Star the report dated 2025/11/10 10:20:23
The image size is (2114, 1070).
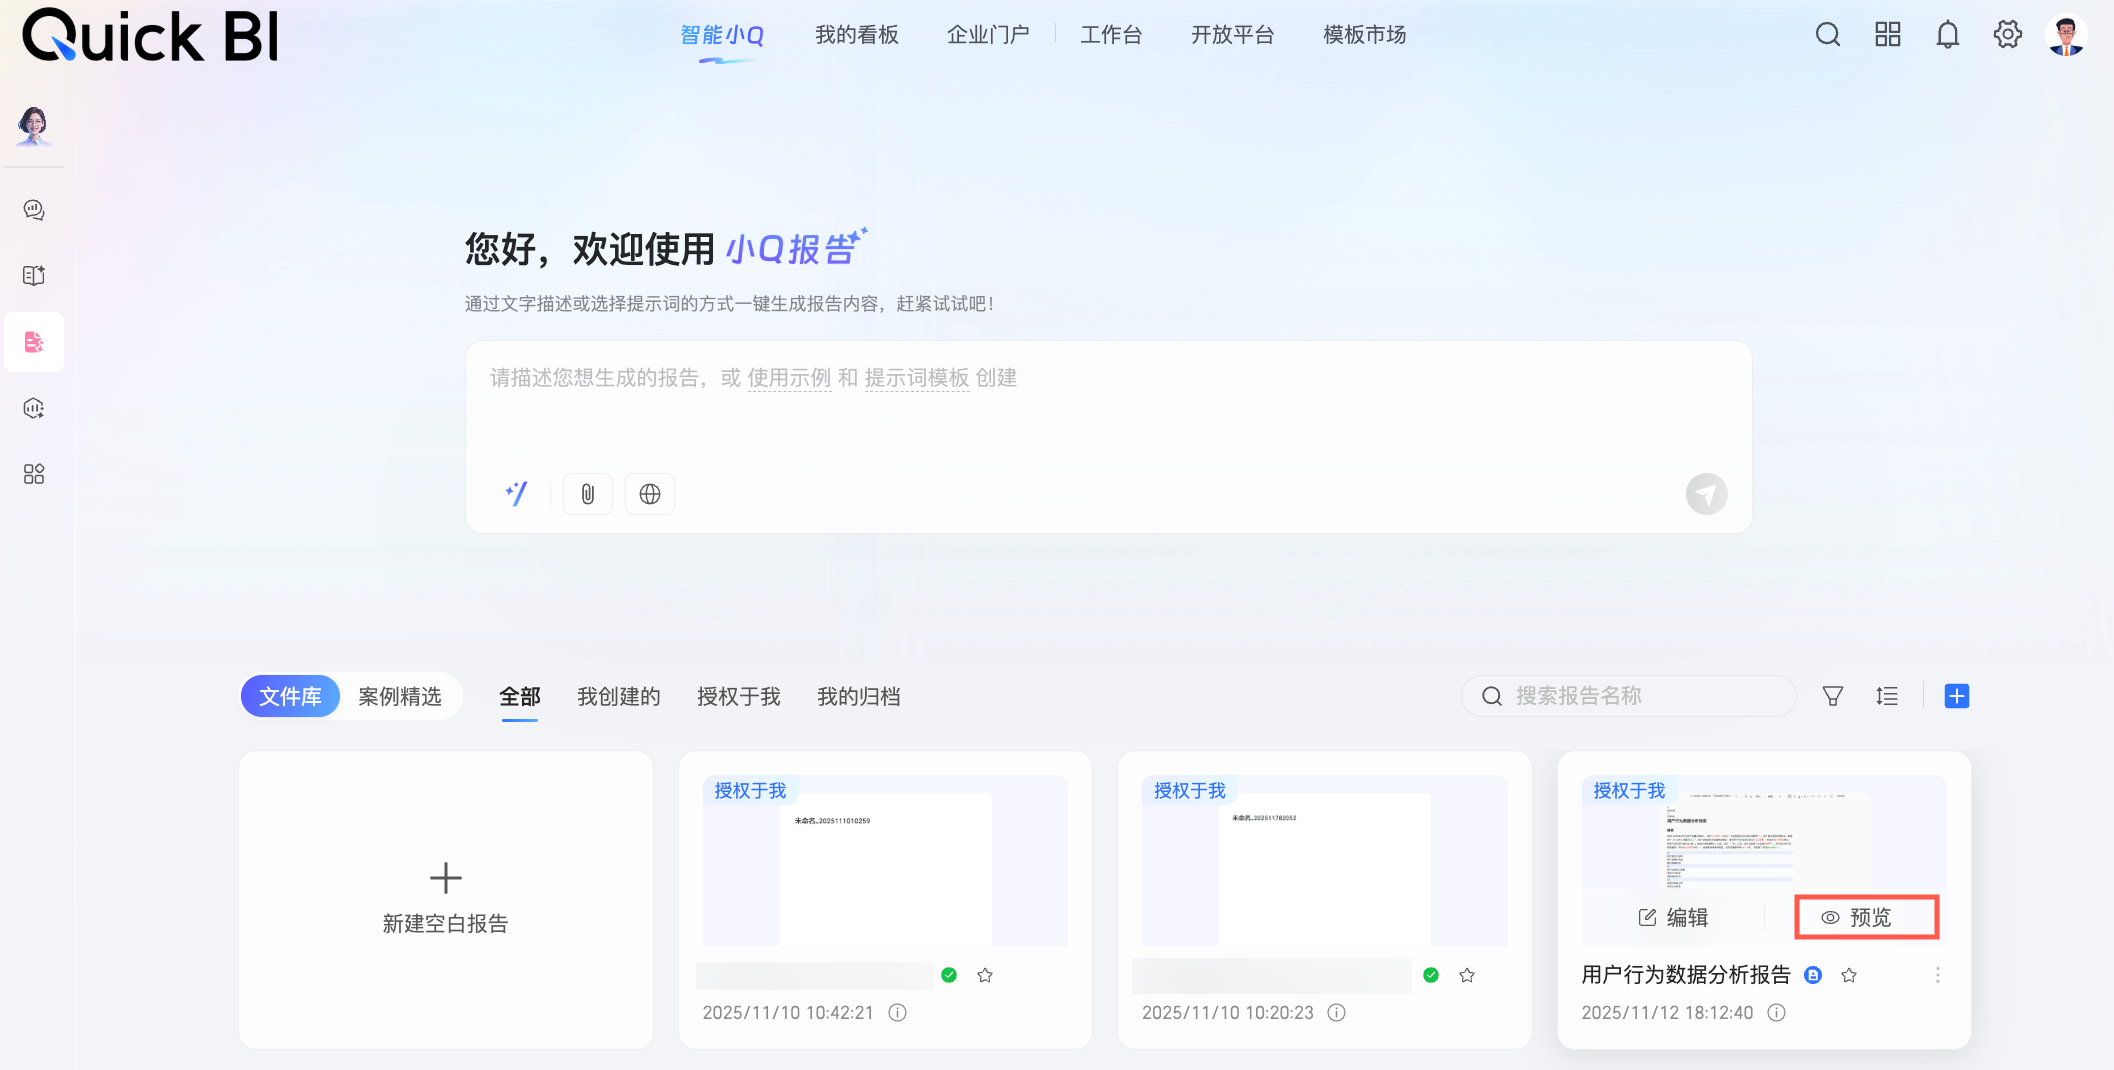[1467, 975]
